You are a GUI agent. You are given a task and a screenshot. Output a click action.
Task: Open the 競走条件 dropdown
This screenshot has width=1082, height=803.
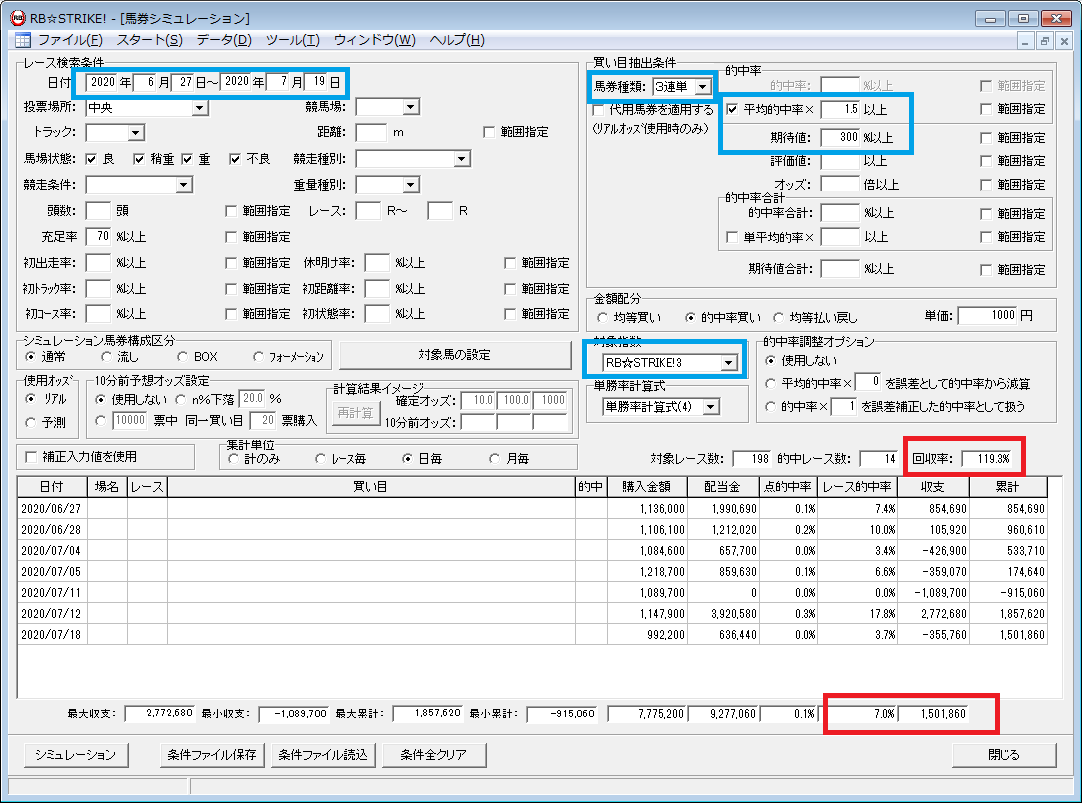point(184,185)
